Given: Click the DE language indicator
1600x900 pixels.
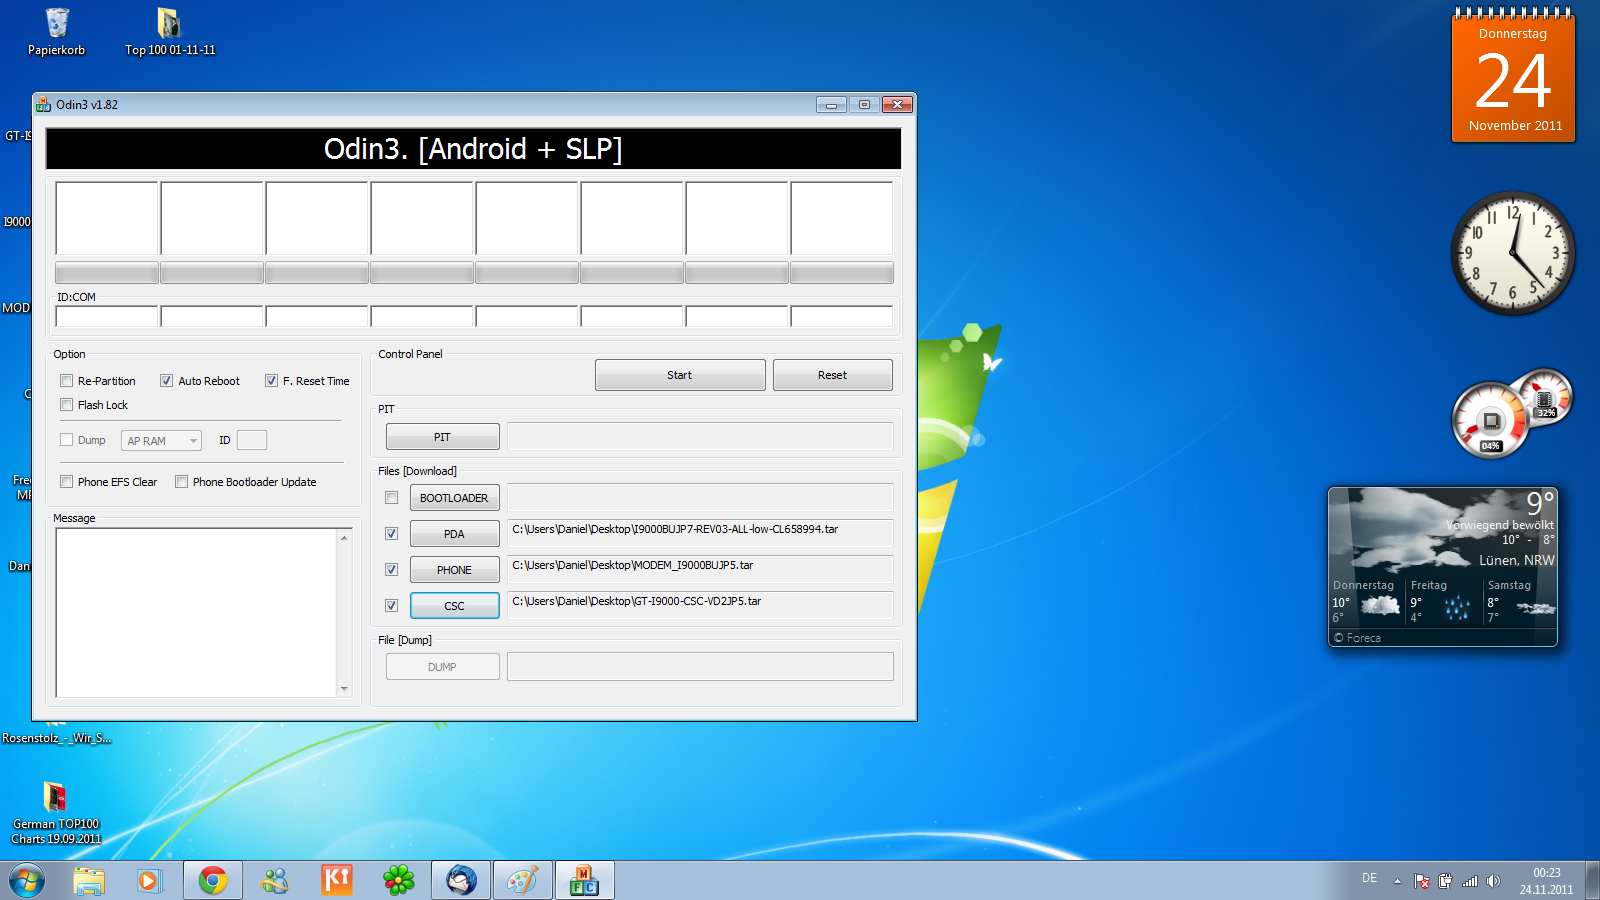Looking at the screenshot, I should [x=1369, y=878].
